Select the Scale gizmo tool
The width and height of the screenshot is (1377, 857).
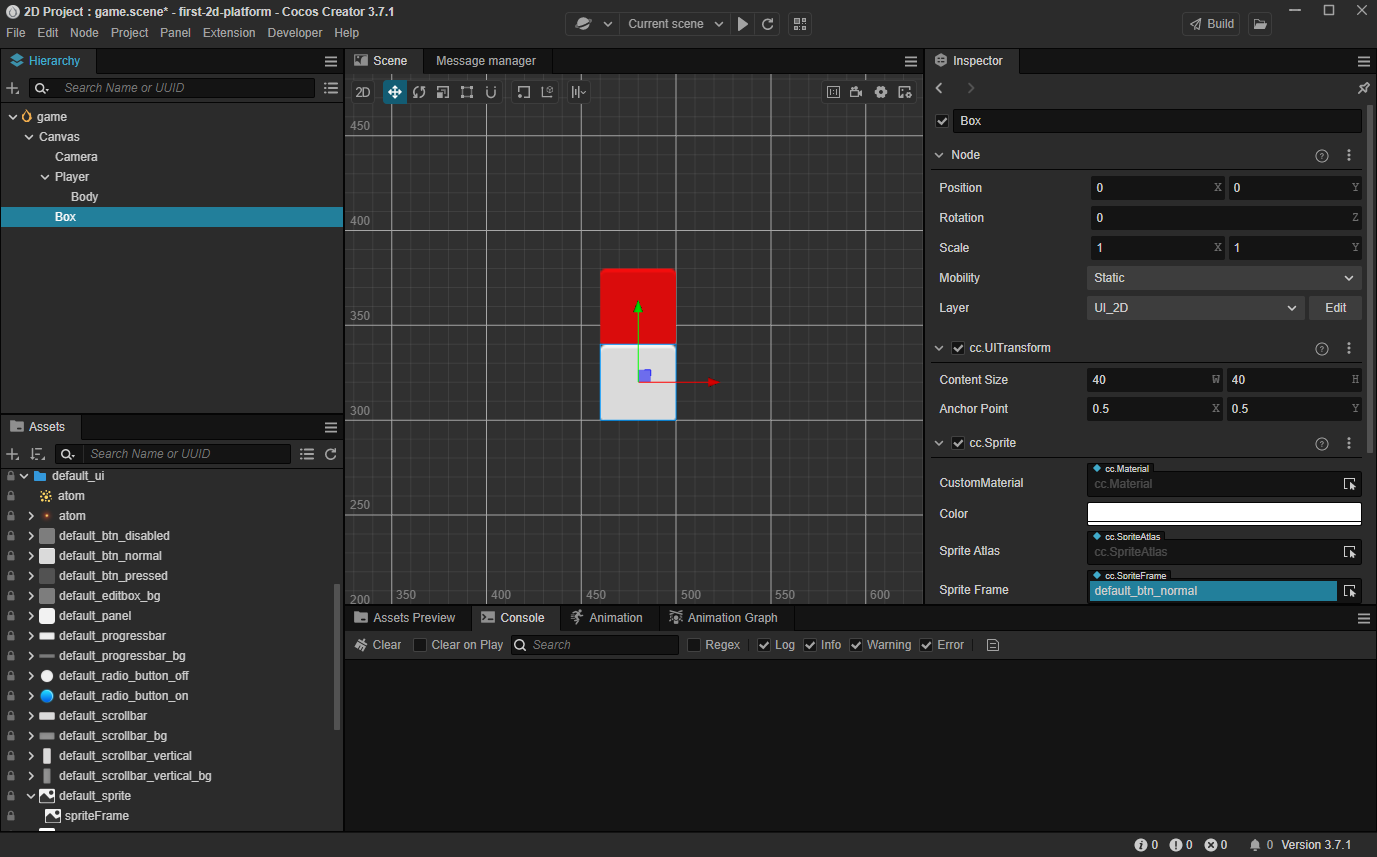tap(443, 92)
